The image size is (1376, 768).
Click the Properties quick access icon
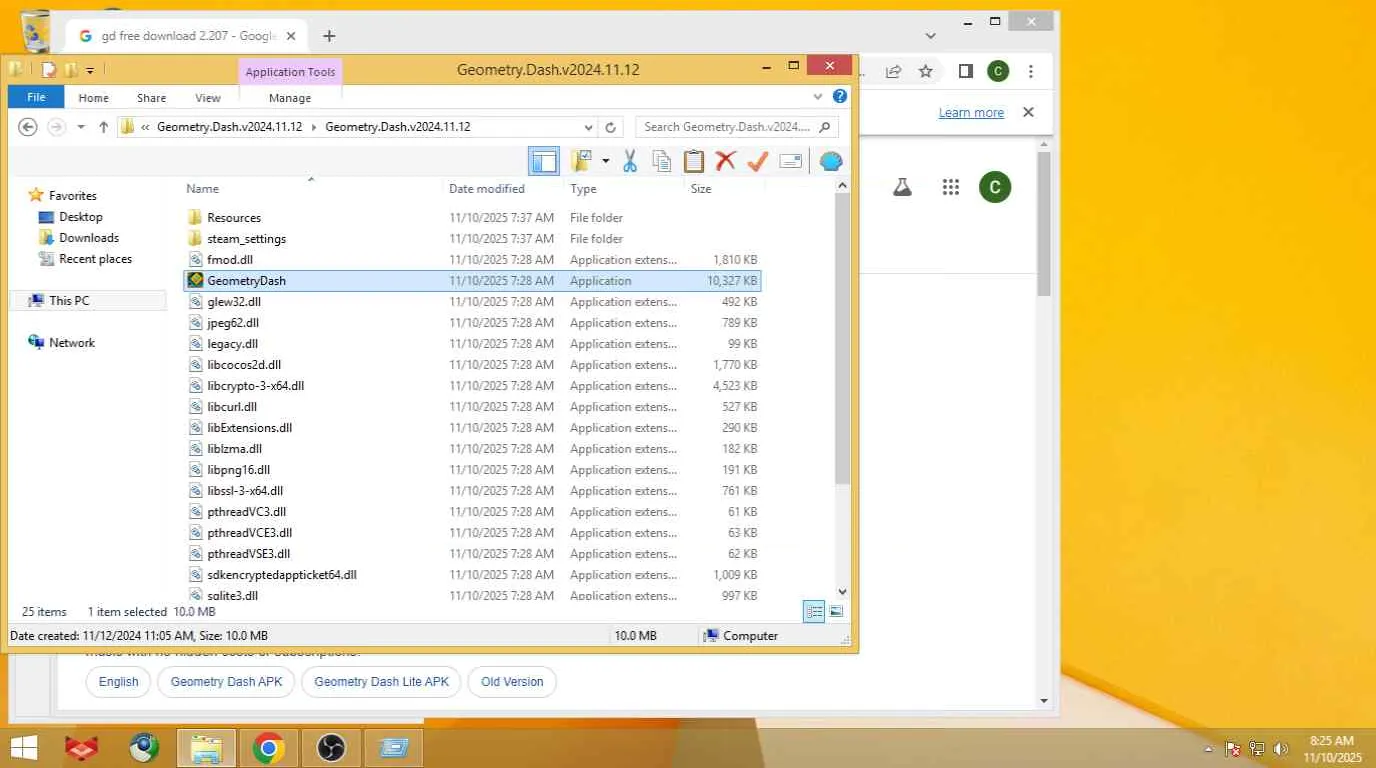coord(49,70)
